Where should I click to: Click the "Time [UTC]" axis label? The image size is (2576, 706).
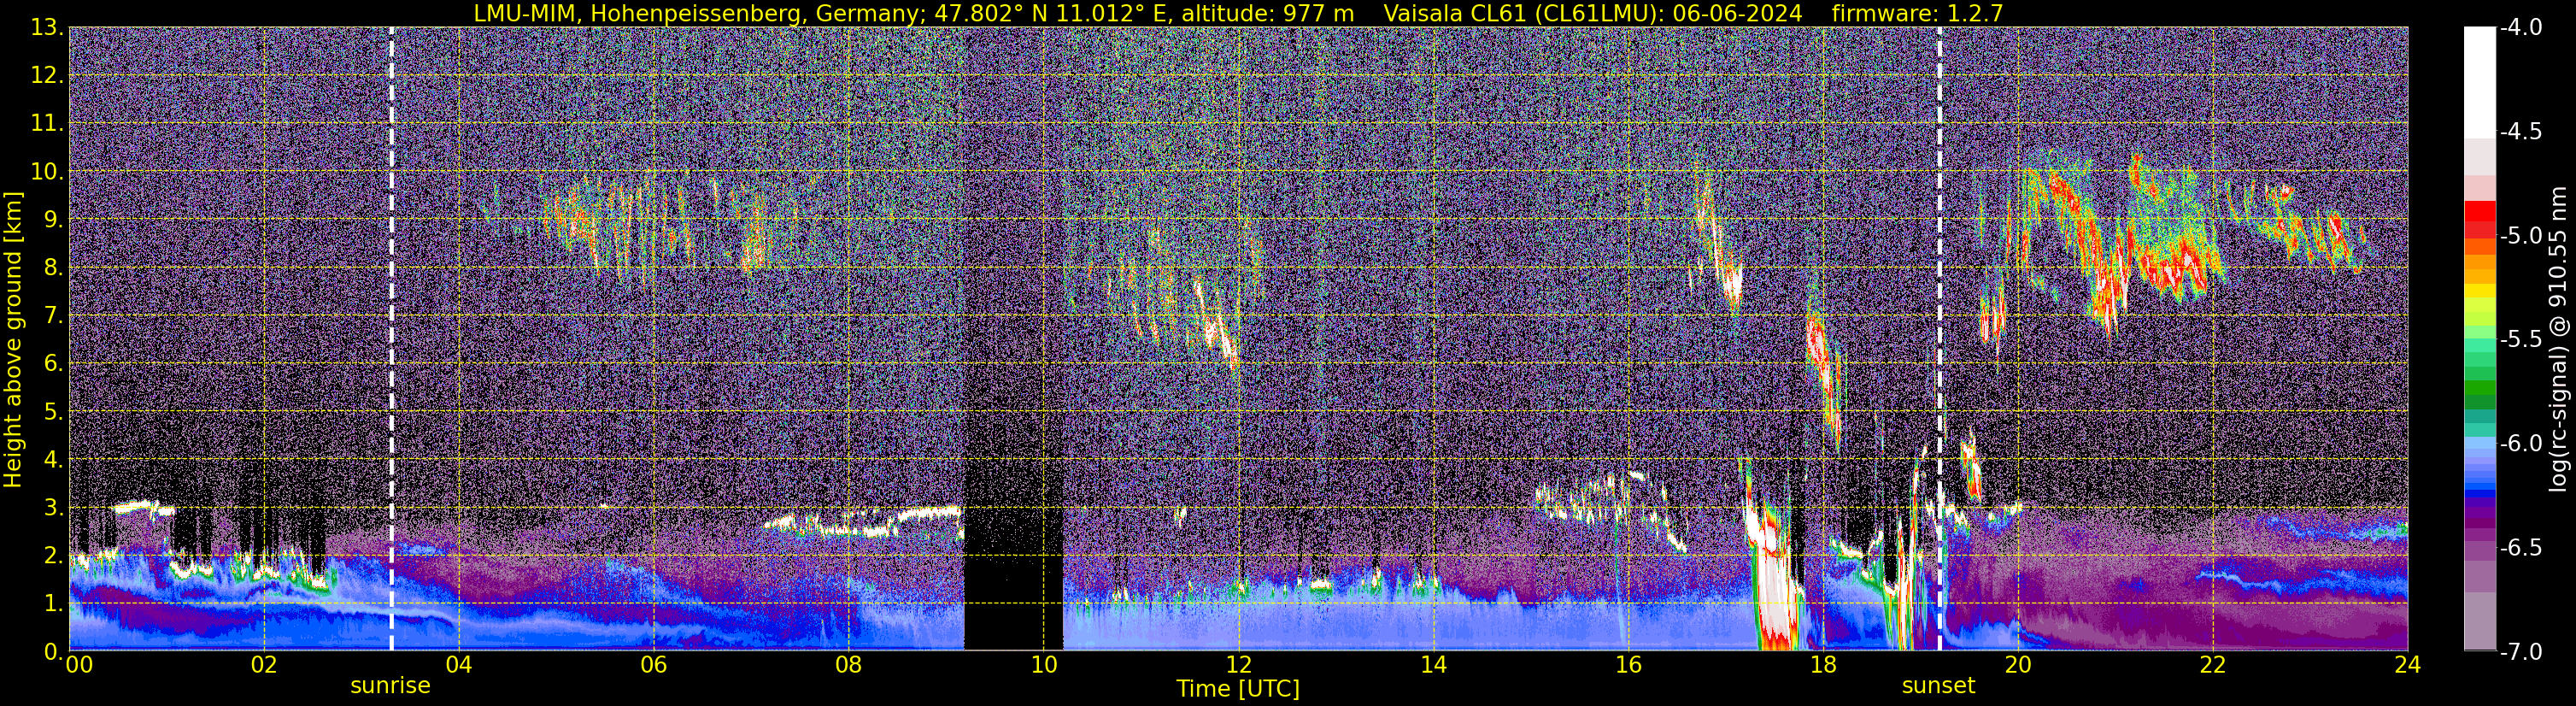pos(1238,689)
